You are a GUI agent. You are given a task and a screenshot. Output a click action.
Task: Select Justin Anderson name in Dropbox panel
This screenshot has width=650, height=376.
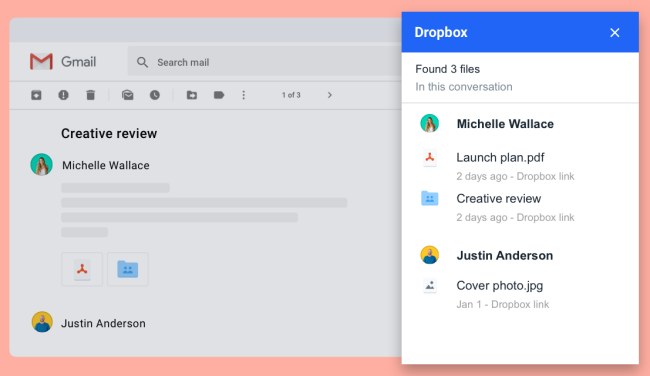click(x=504, y=255)
